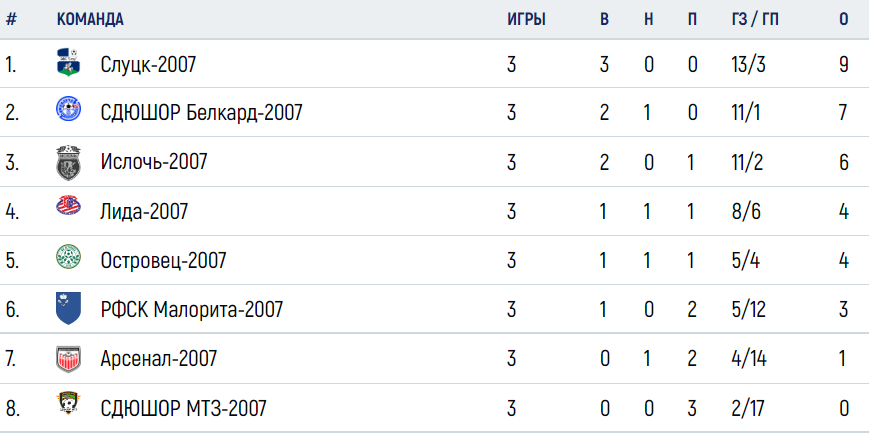Viewport: 869px width, 437px height.
Task: Open the Арсенал-2007 red striped crest
Action: click(x=68, y=359)
